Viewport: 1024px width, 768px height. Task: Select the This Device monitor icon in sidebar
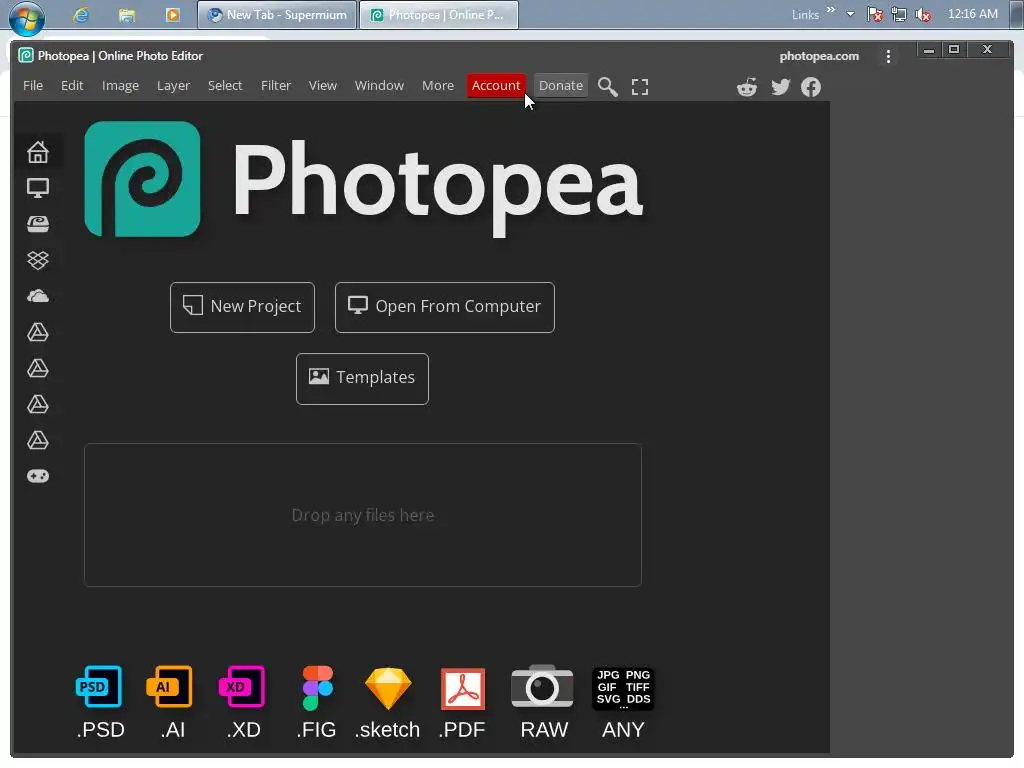[x=38, y=188]
